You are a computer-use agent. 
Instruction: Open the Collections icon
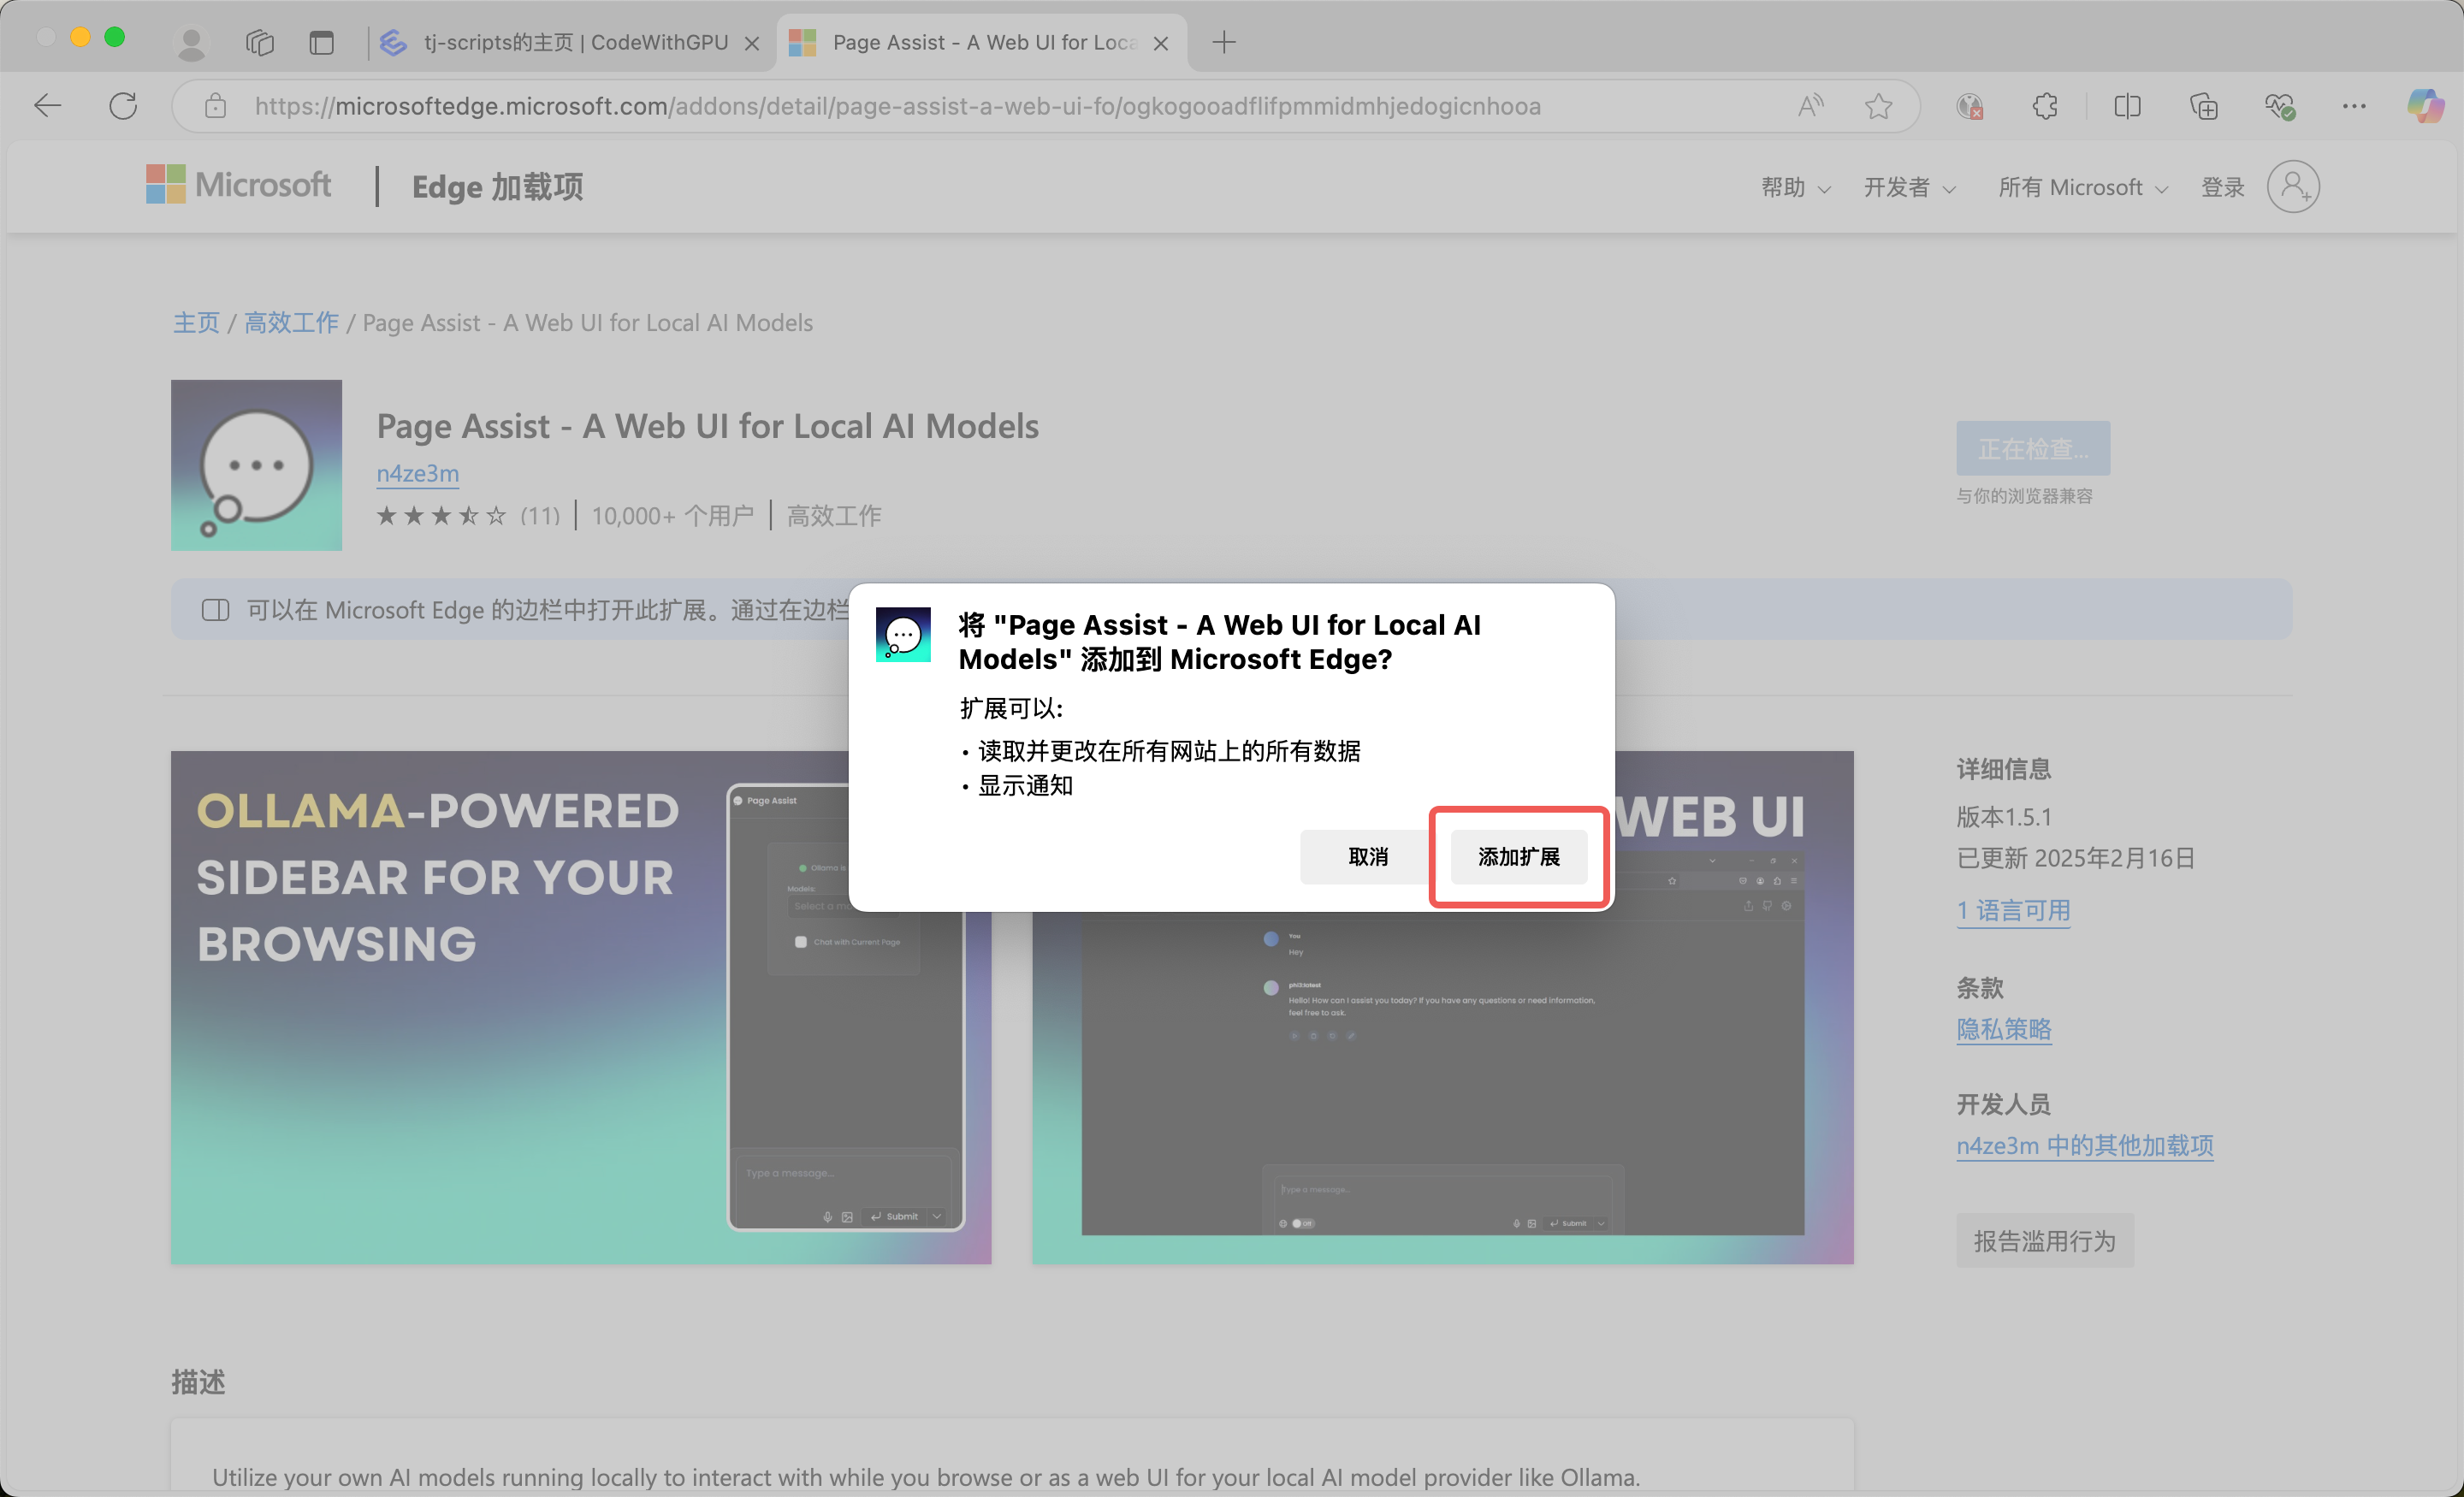tap(2203, 106)
